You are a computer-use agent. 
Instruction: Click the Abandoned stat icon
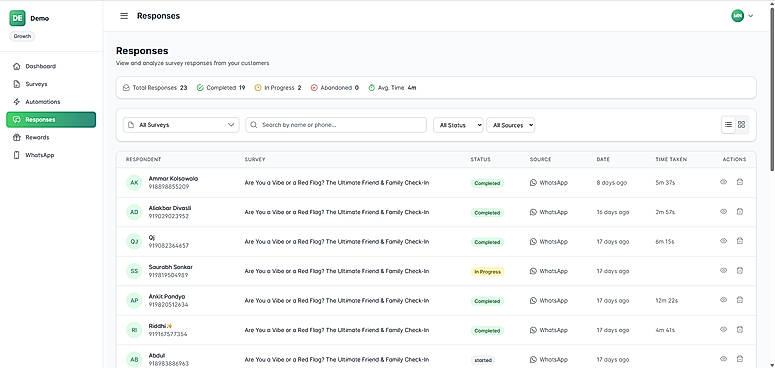tap(314, 88)
